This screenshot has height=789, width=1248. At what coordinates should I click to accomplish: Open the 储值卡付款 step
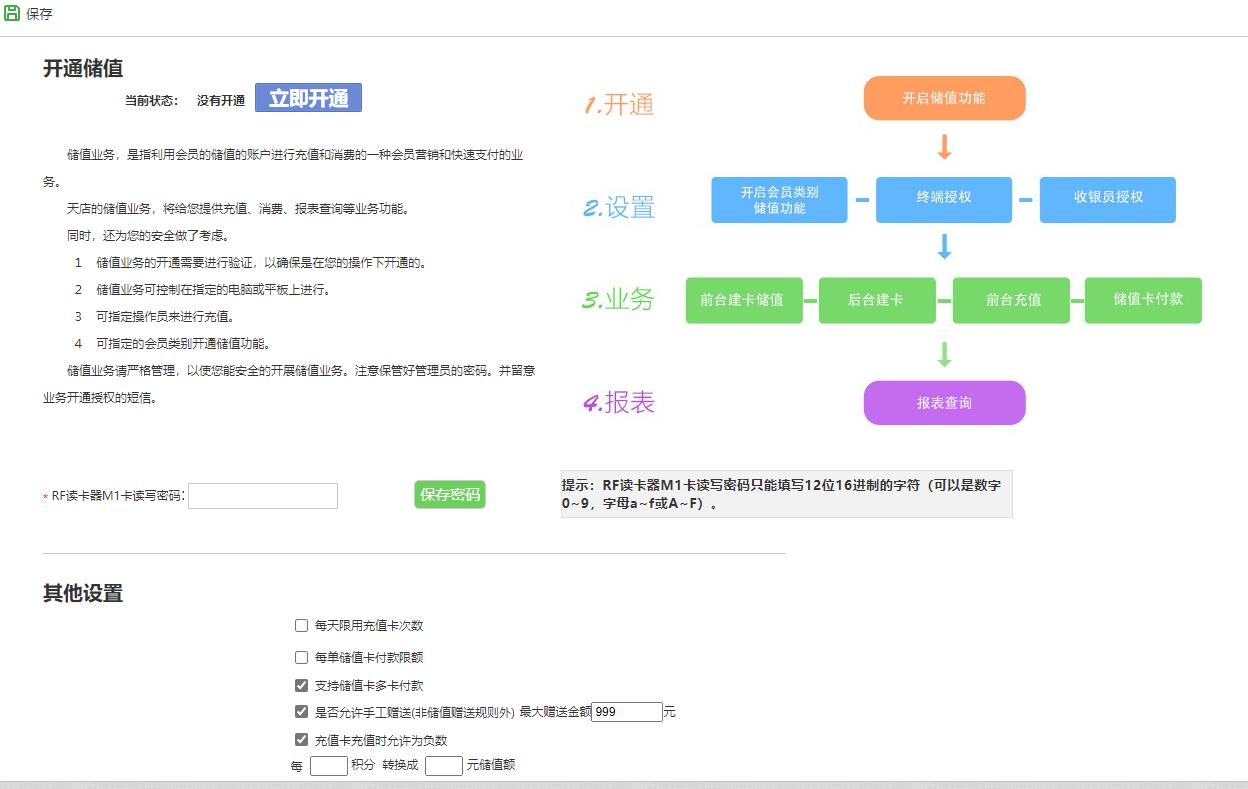click(1142, 300)
